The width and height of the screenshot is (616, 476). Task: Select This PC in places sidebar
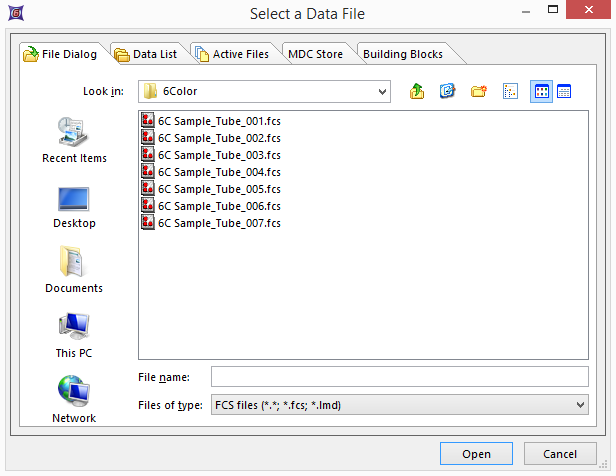point(74,336)
